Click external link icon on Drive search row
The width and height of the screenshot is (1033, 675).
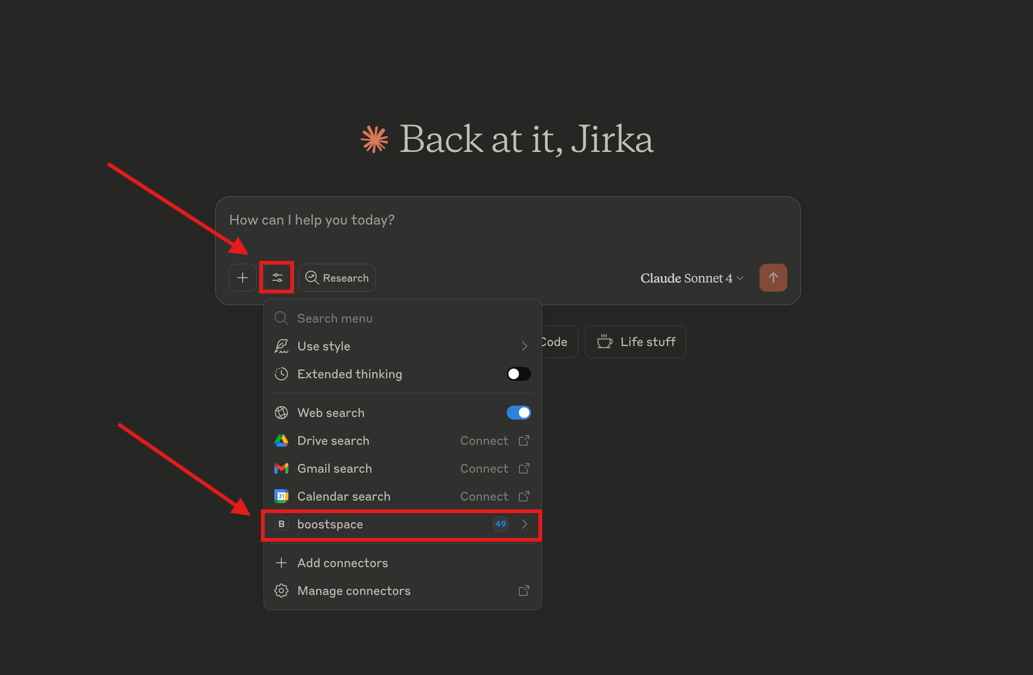(524, 441)
